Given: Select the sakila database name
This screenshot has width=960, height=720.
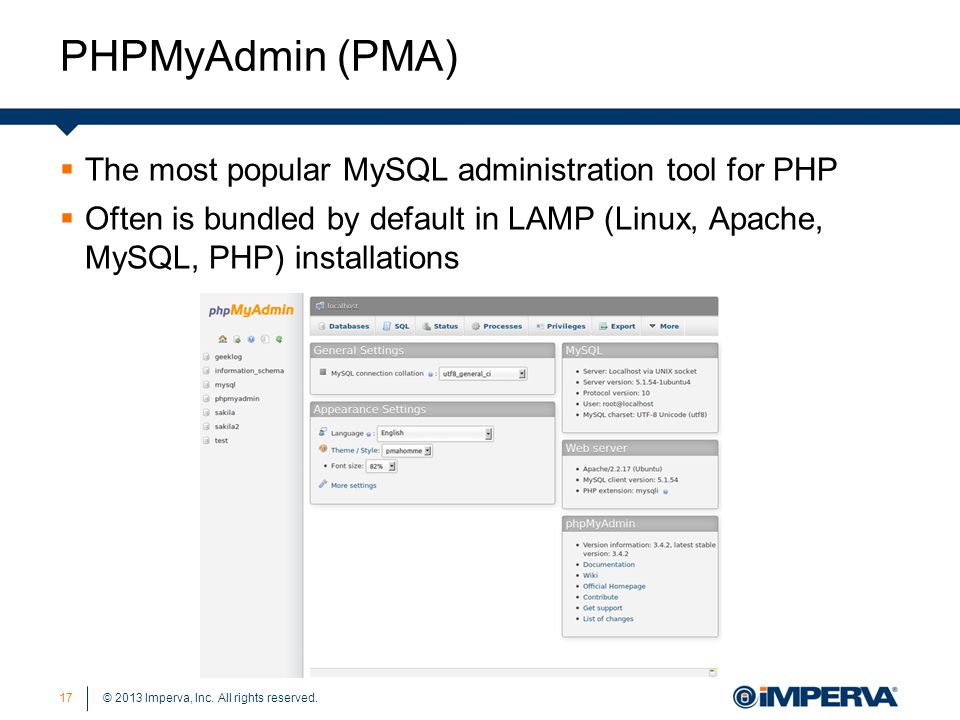Looking at the screenshot, I should [225, 413].
